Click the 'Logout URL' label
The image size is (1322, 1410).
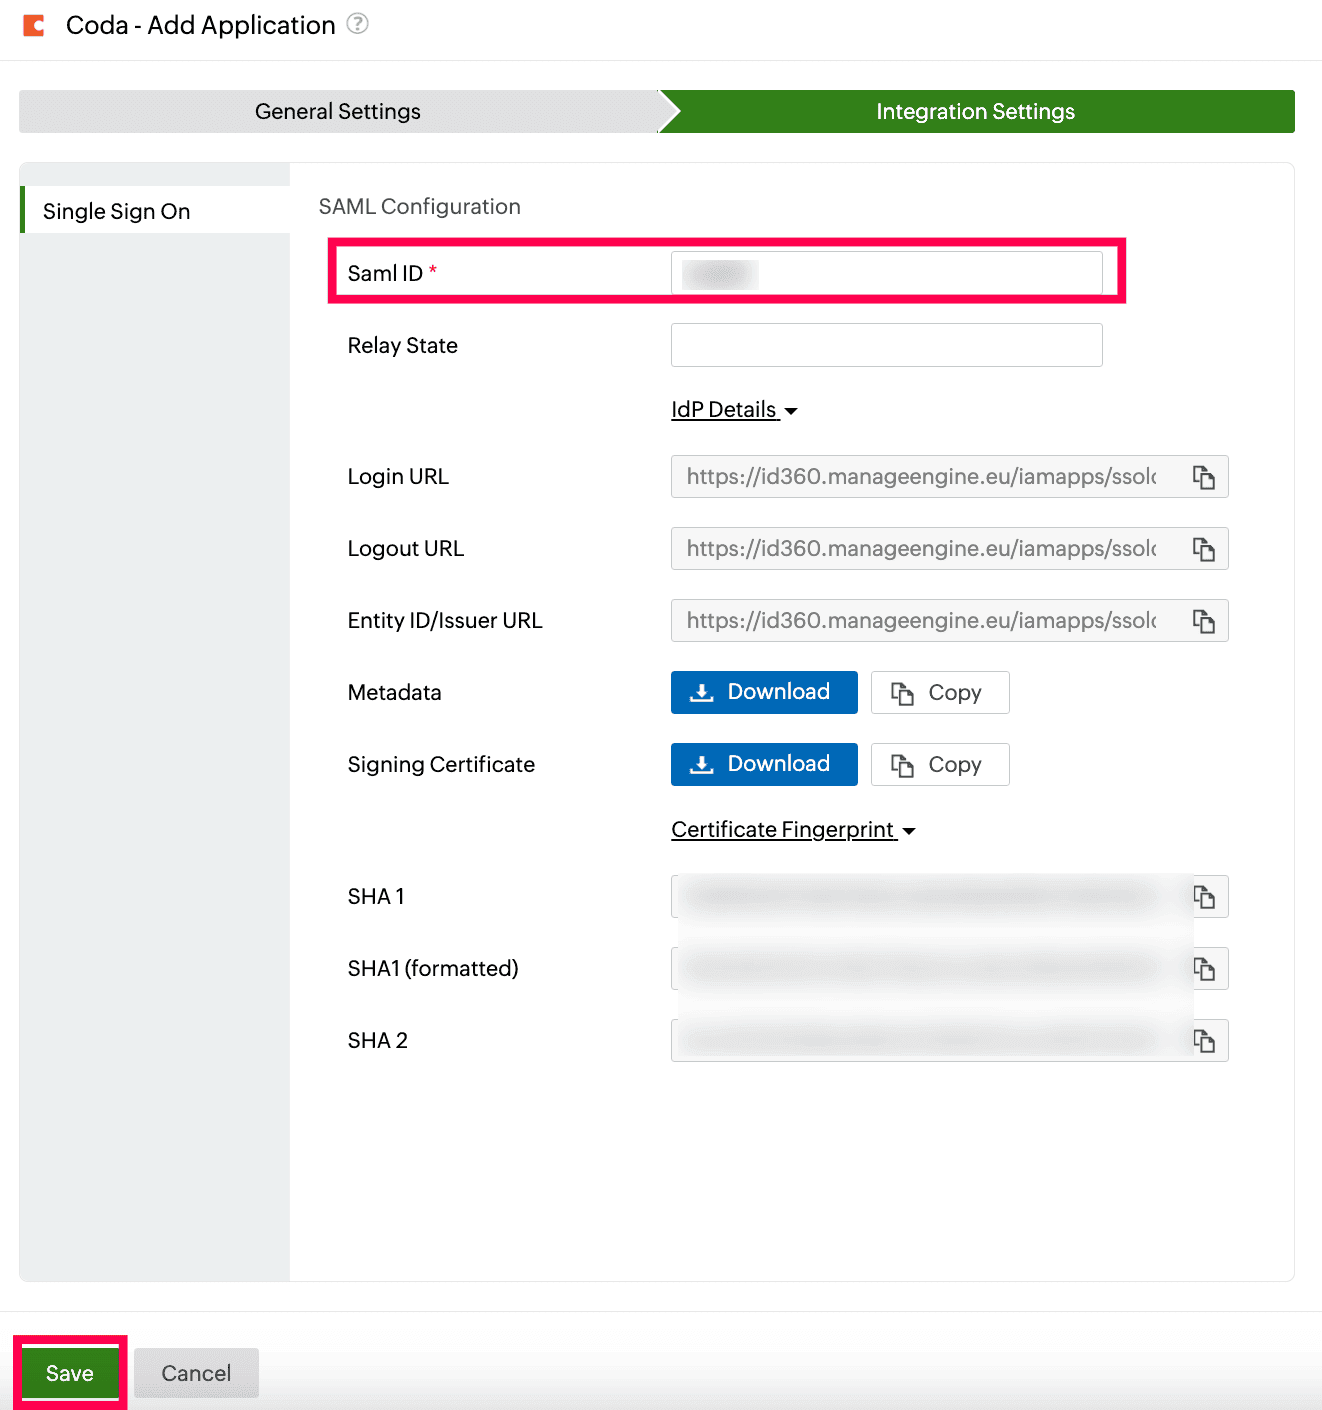coord(406,548)
